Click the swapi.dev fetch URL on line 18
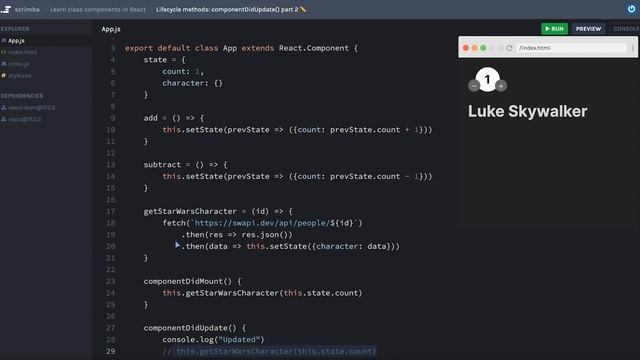Image resolution: width=640 pixels, height=360 pixels. [x=274, y=223]
